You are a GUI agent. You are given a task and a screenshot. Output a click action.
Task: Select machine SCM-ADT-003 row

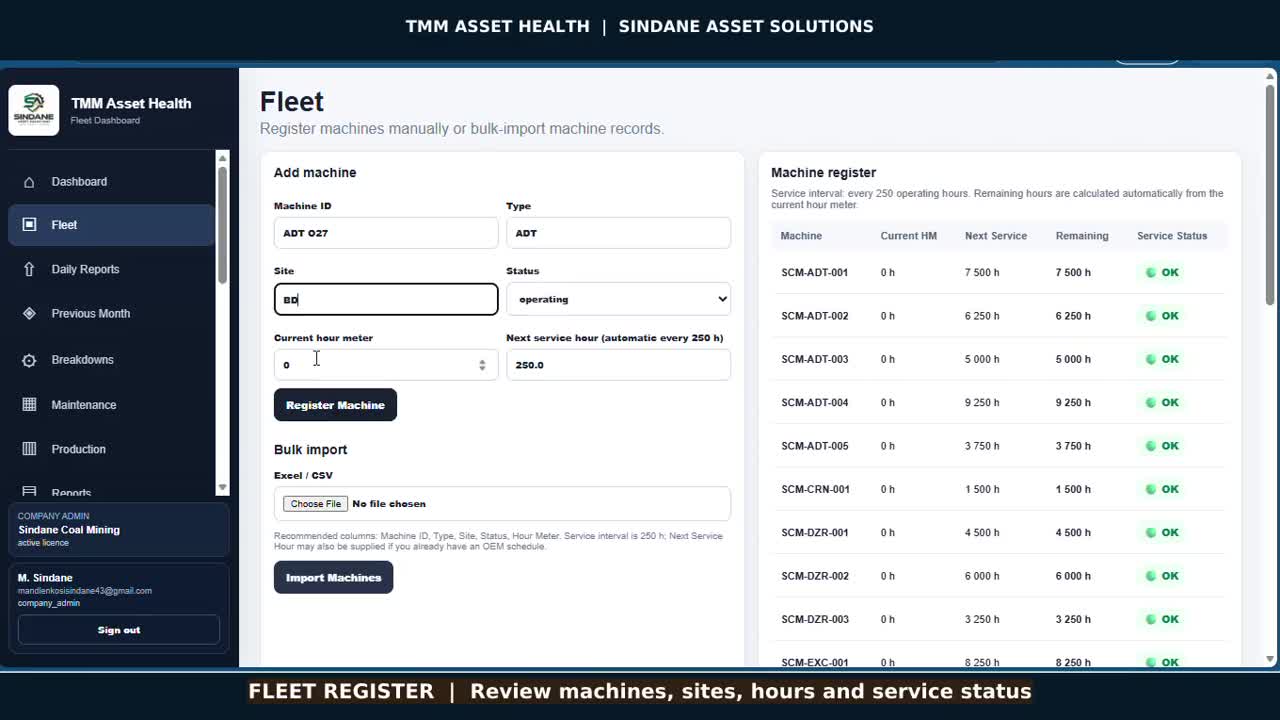999,359
